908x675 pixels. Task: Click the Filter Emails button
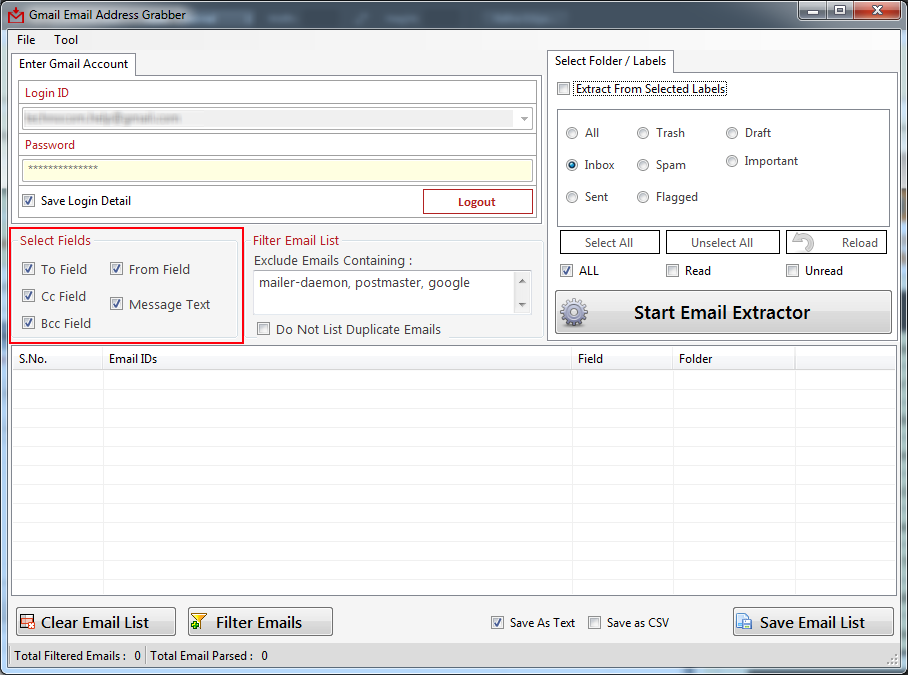pos(260,622)
